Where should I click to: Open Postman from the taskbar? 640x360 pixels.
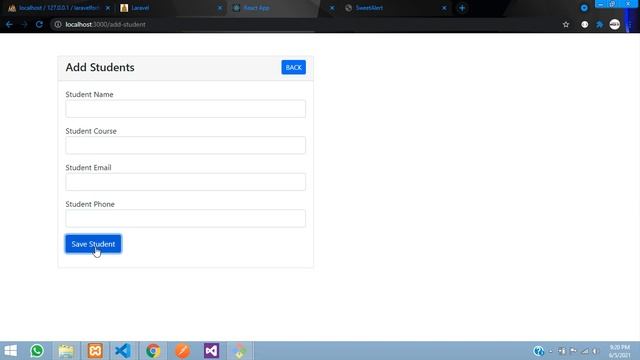coord(182,351)
